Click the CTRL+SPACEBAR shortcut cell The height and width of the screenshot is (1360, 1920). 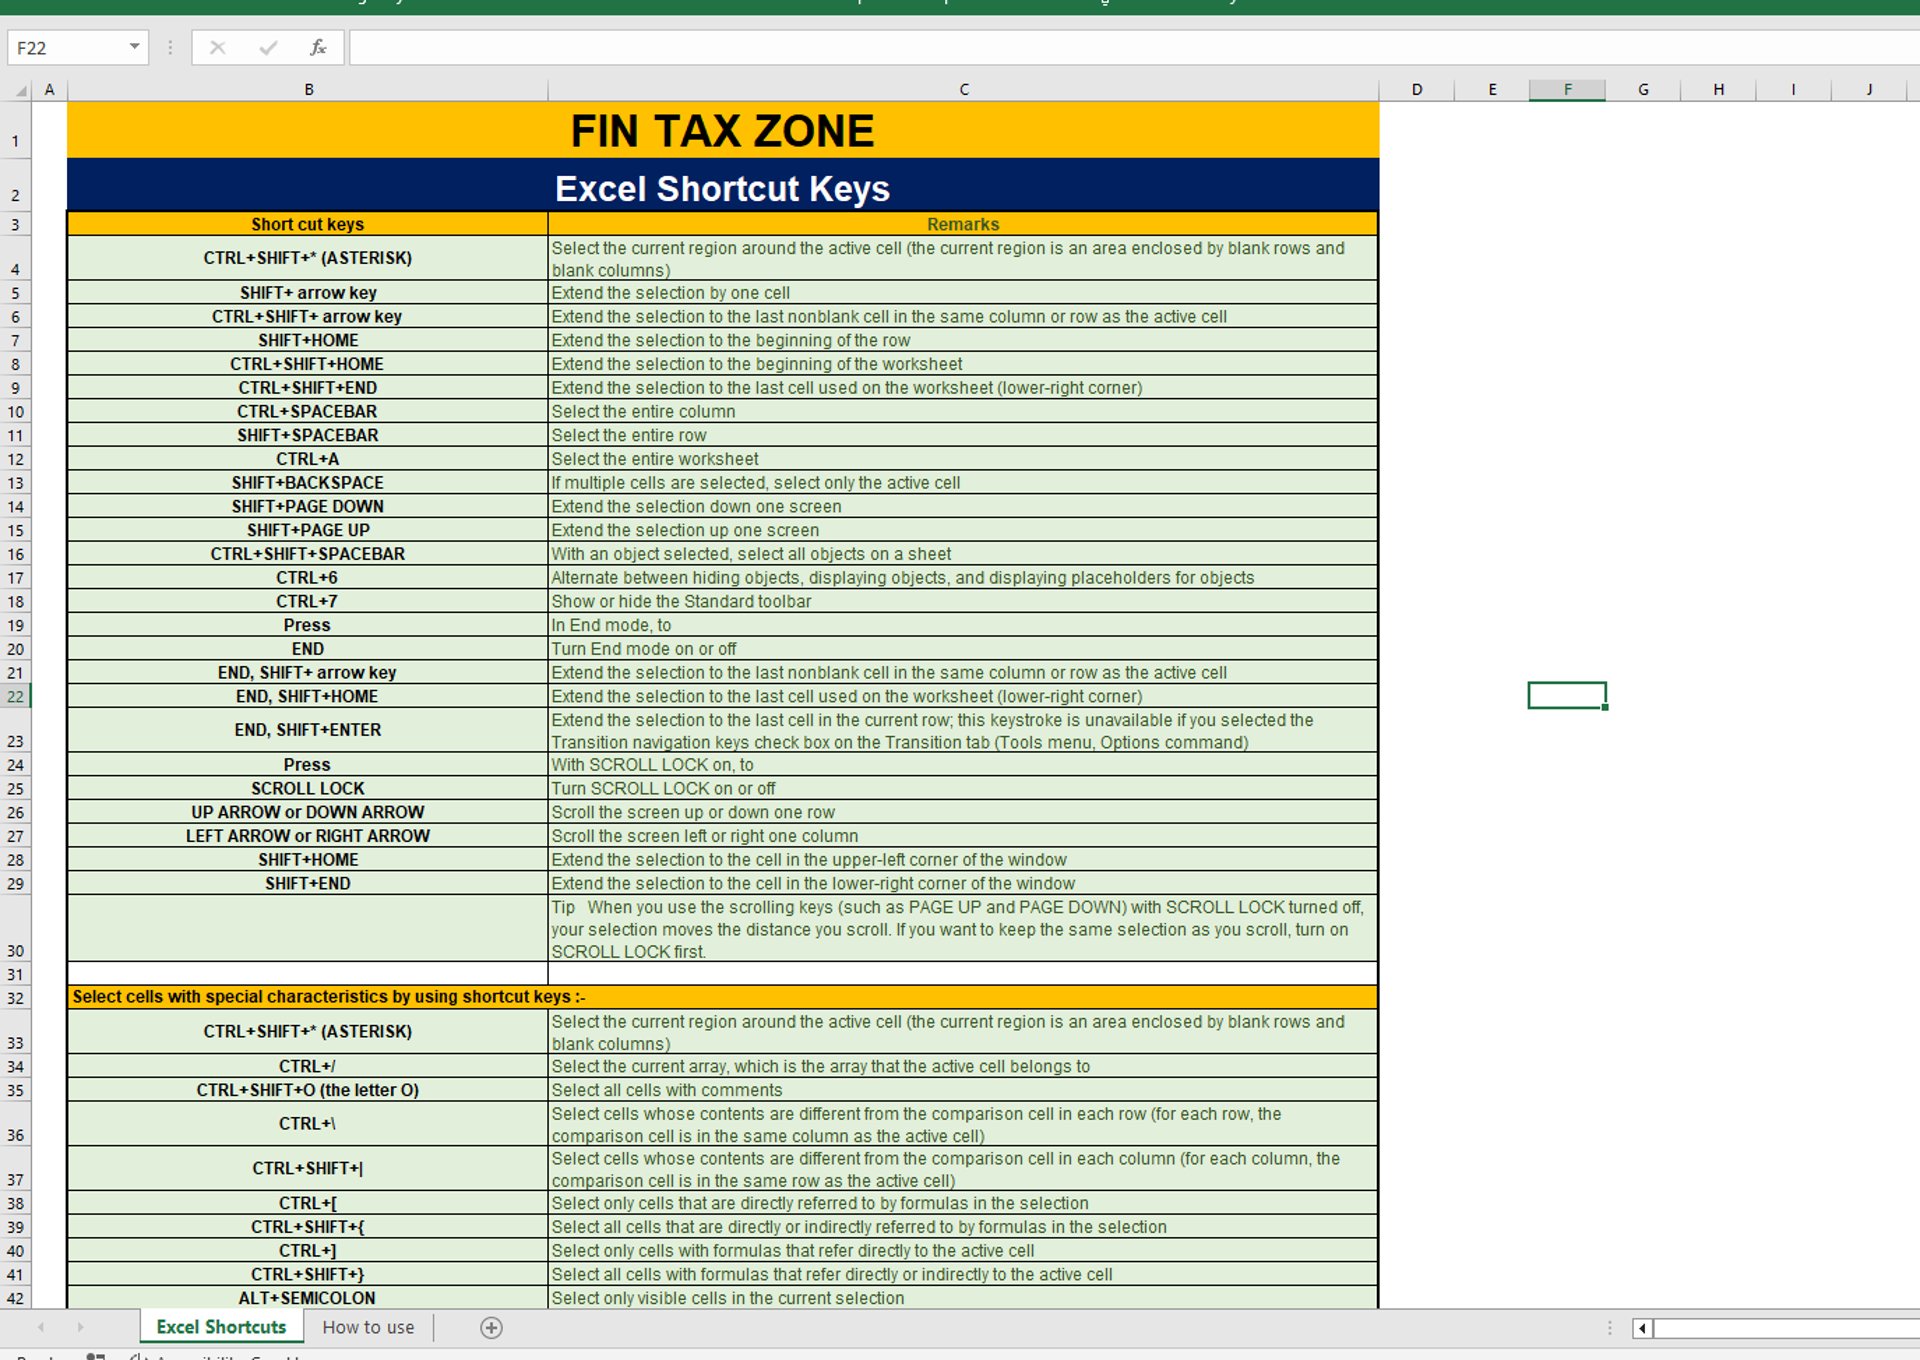307,411
